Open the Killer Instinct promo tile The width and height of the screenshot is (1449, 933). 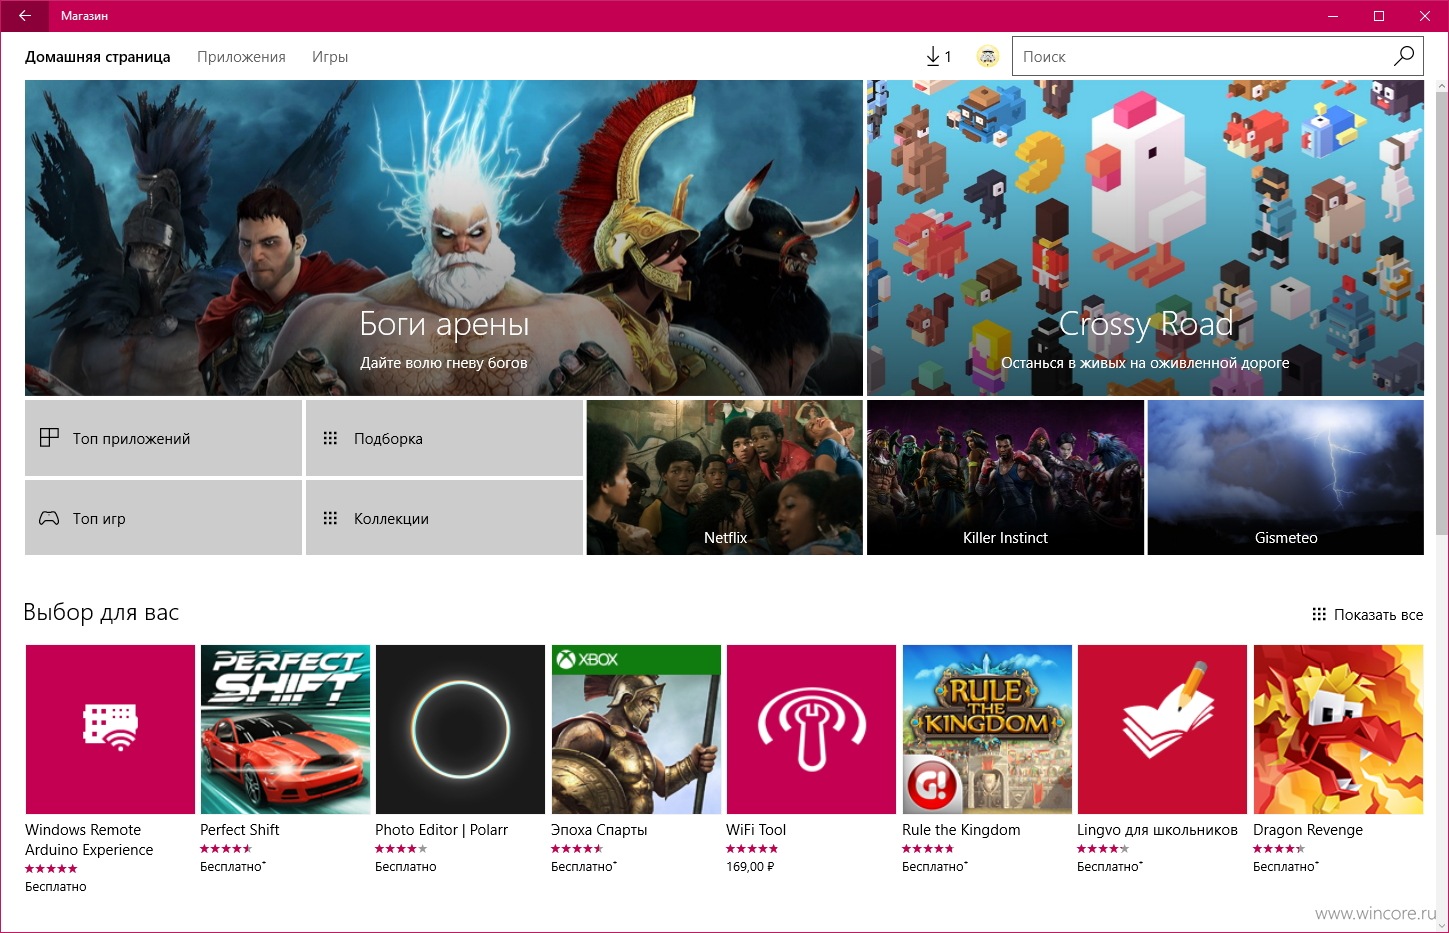(1005, 478)
